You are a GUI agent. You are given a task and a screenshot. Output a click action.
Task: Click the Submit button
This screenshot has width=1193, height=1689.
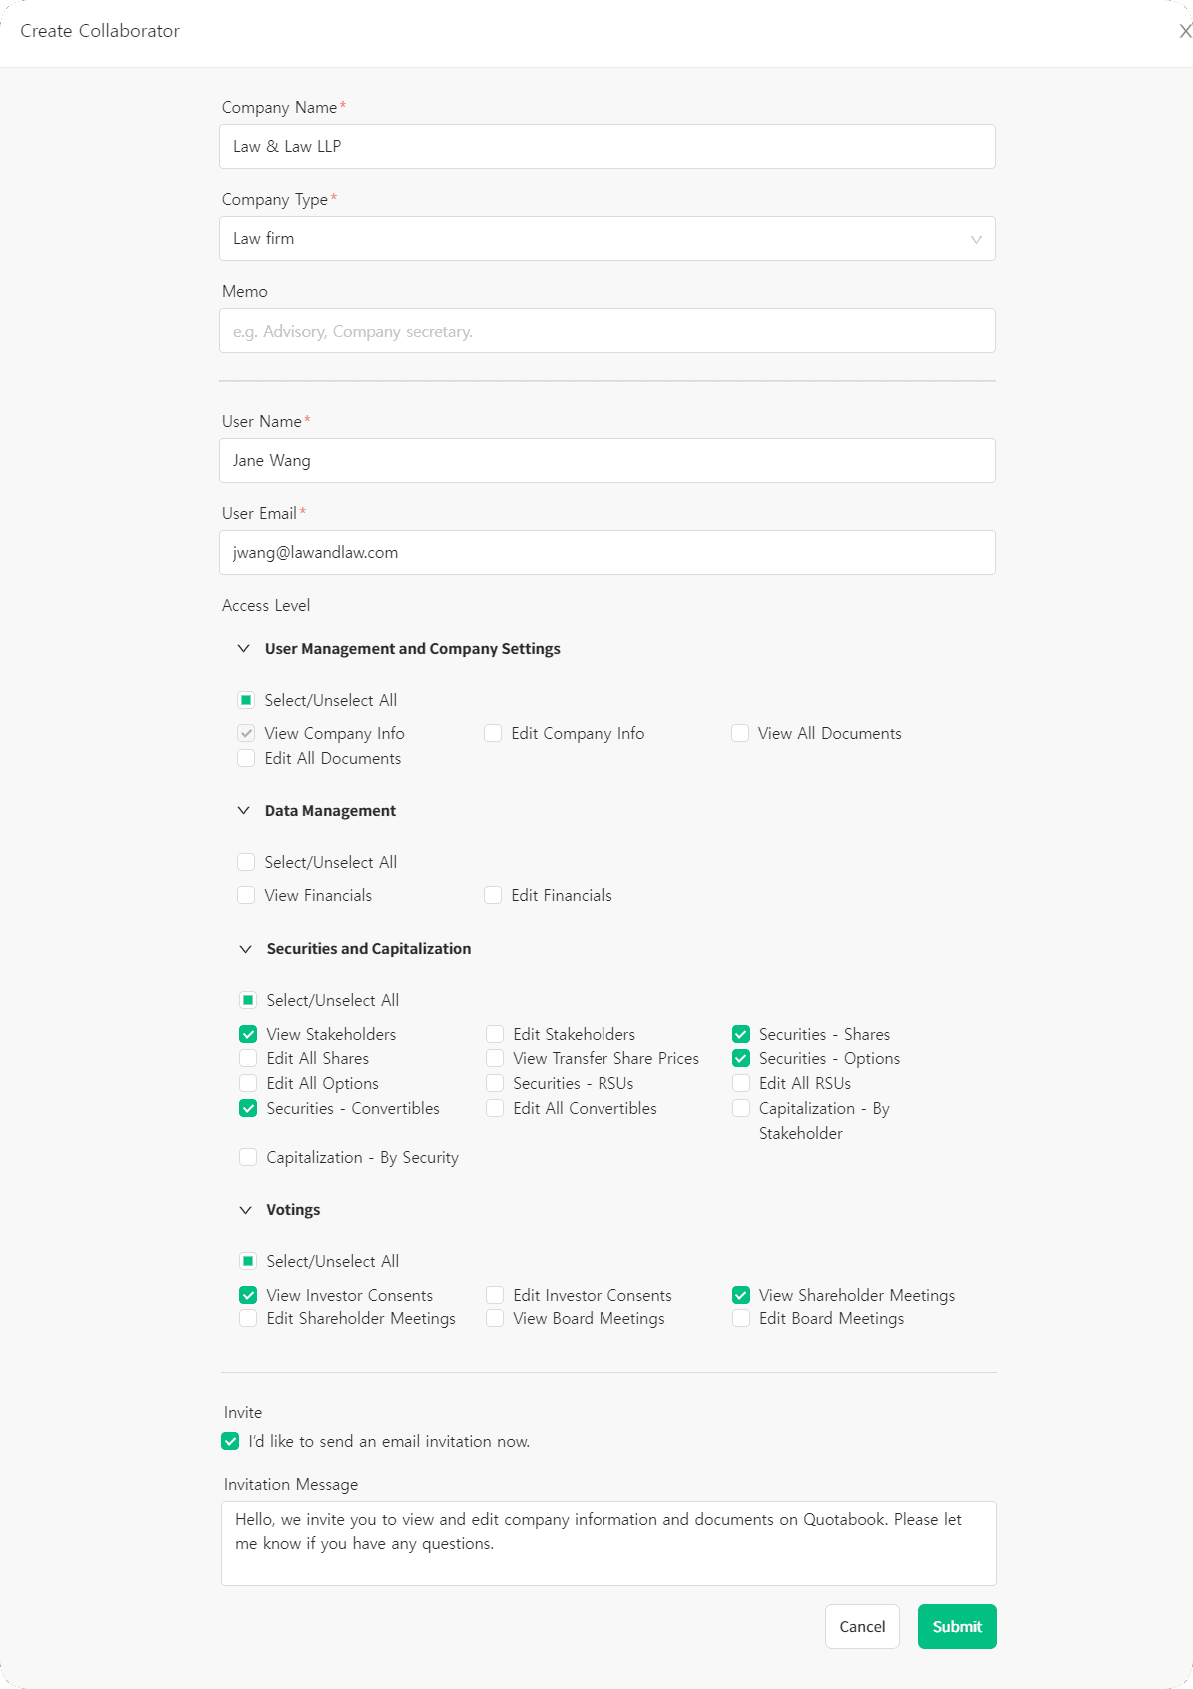tap(955, 1626)
